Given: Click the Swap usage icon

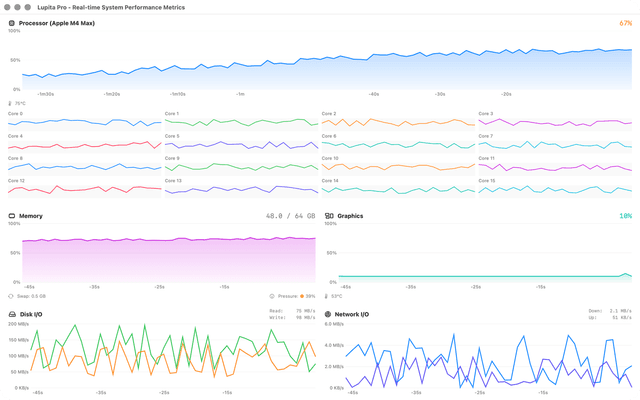Looking at the screenshot, I should pyautogui.click(x=11, y=296).
